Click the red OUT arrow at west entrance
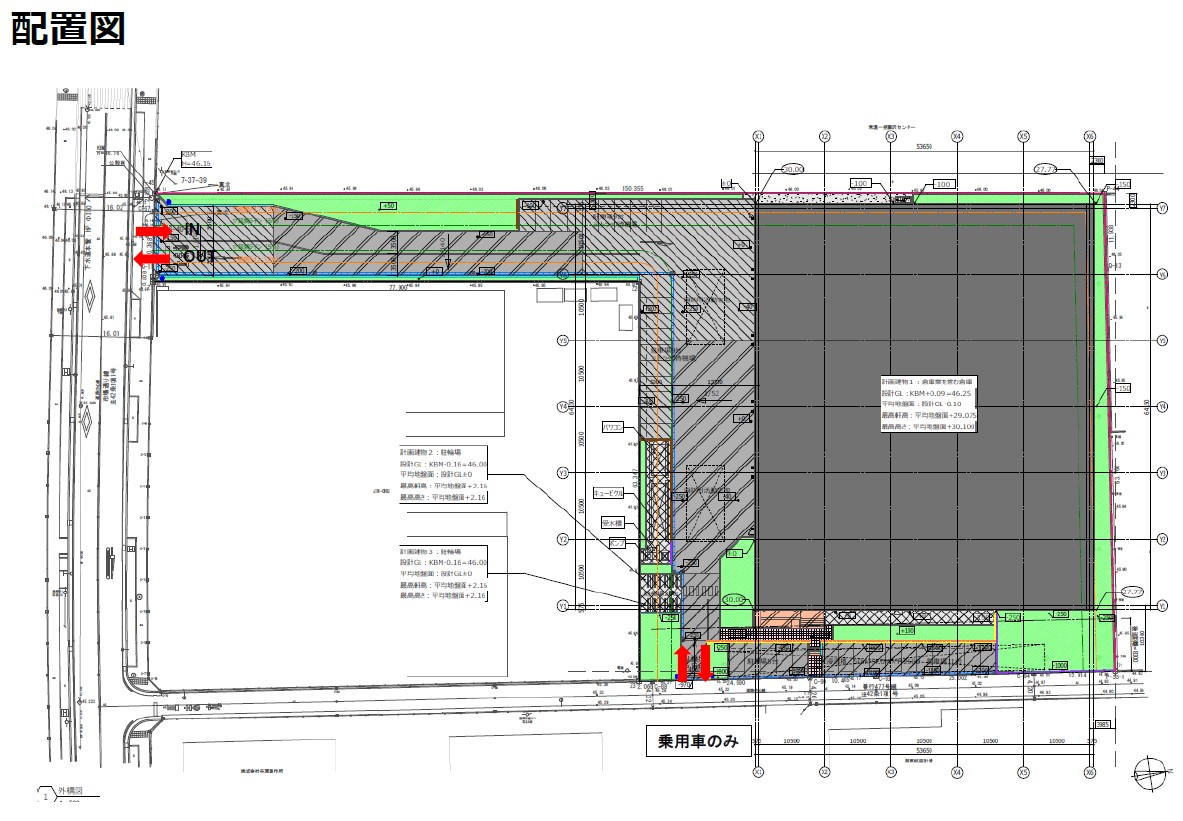Image resolution: width=1183 pixels, height=821 pixels. (x=151, y=258)
